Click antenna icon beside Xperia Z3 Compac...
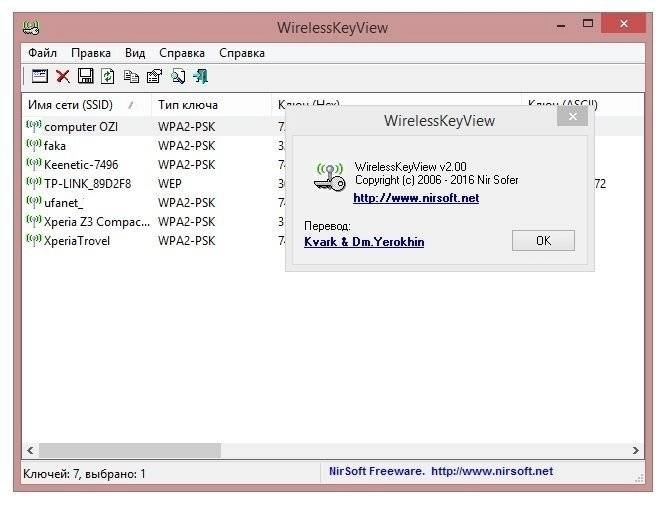Viewport: 670px width, 511px height. 34,221
